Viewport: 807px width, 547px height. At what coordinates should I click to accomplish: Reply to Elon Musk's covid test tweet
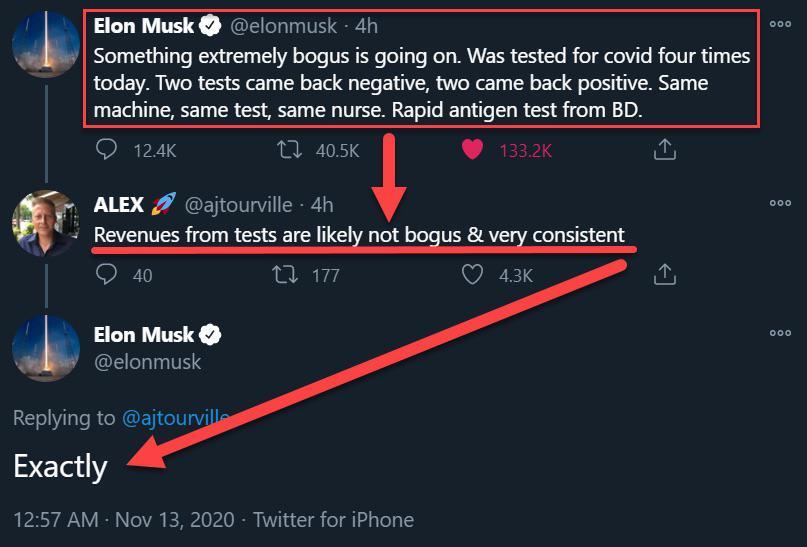[x=107, y=150]
